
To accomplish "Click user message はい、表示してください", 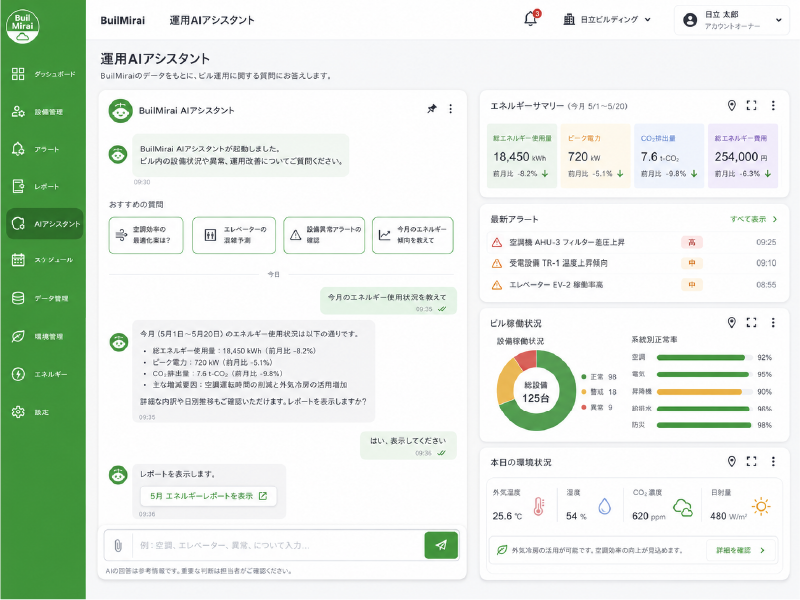I will (x=408, y=445).
